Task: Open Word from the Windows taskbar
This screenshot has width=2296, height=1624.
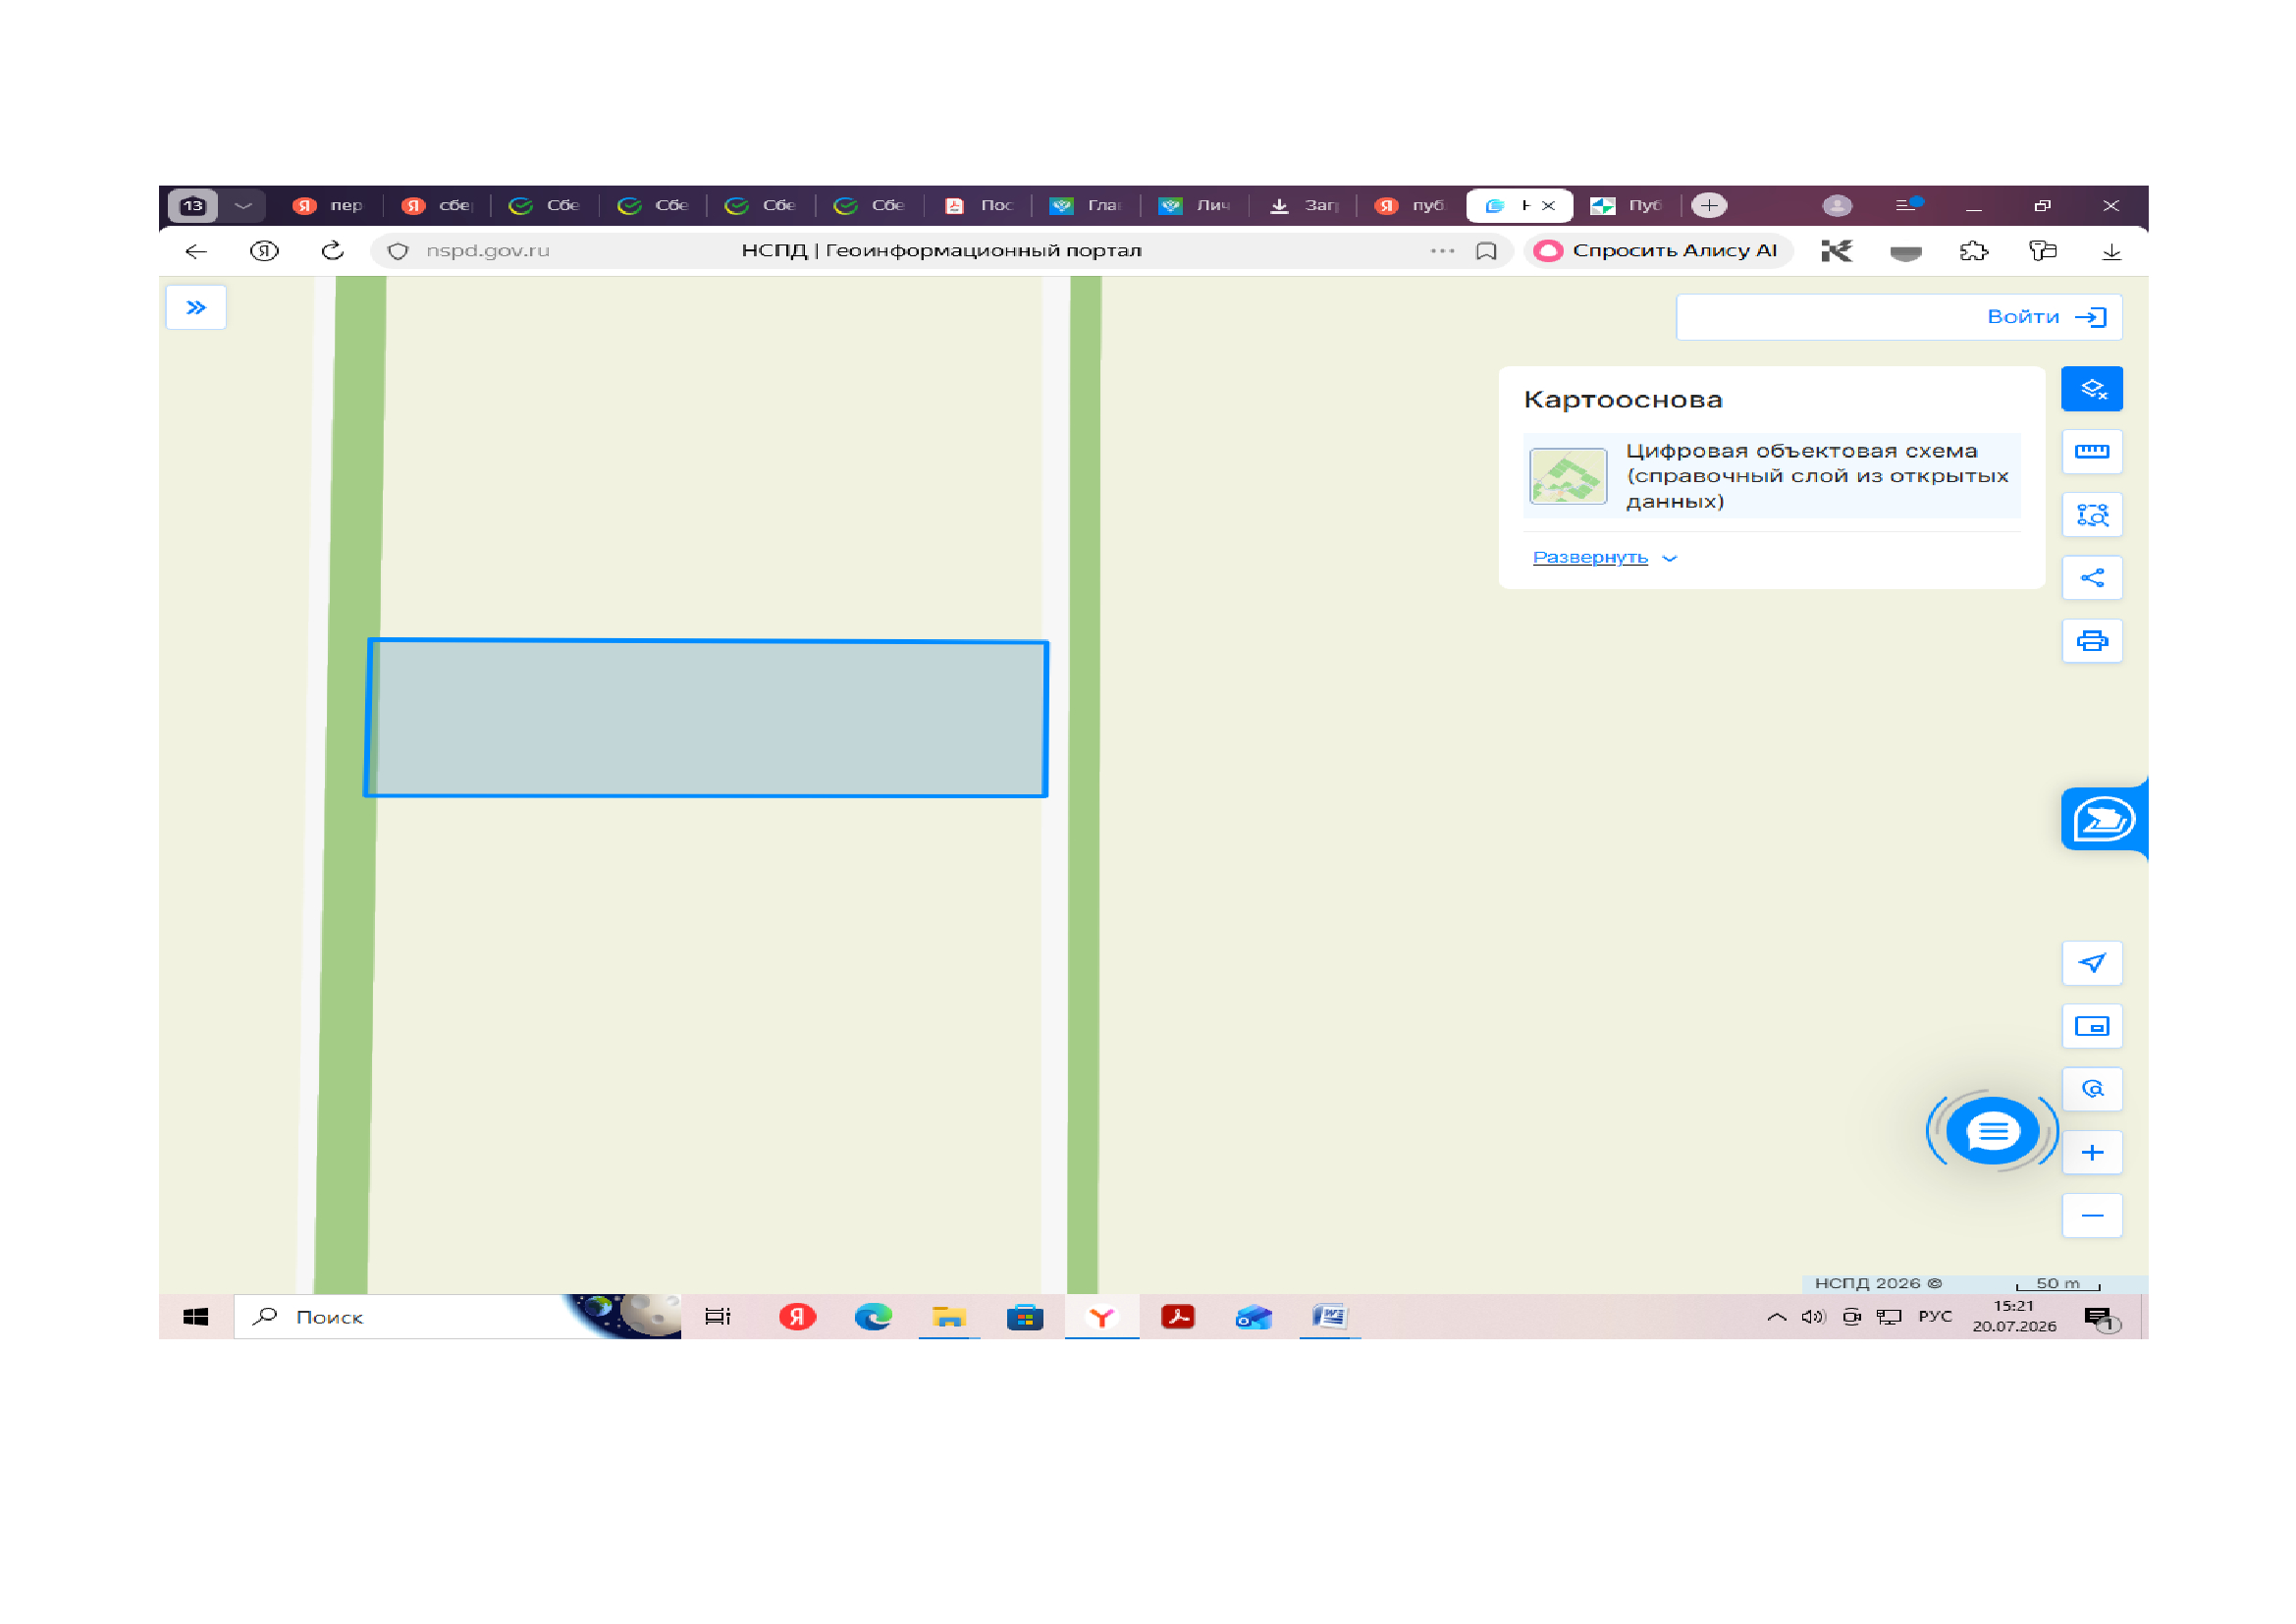Action: click(x=1329, y=1317)
